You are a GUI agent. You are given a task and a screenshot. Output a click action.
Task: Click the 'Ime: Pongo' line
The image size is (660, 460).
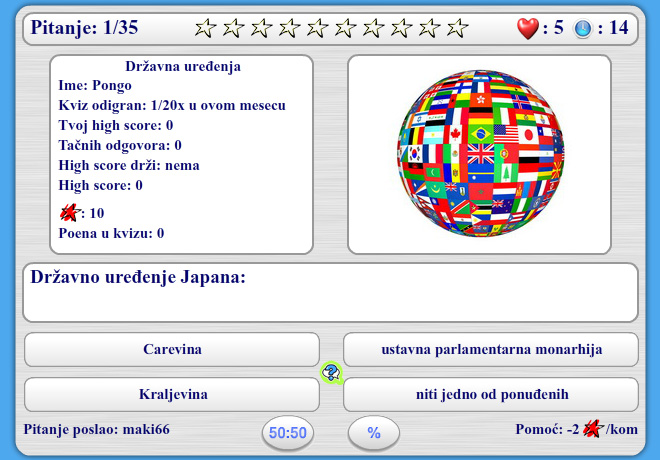pyautogui.click(x=95, y=85)
